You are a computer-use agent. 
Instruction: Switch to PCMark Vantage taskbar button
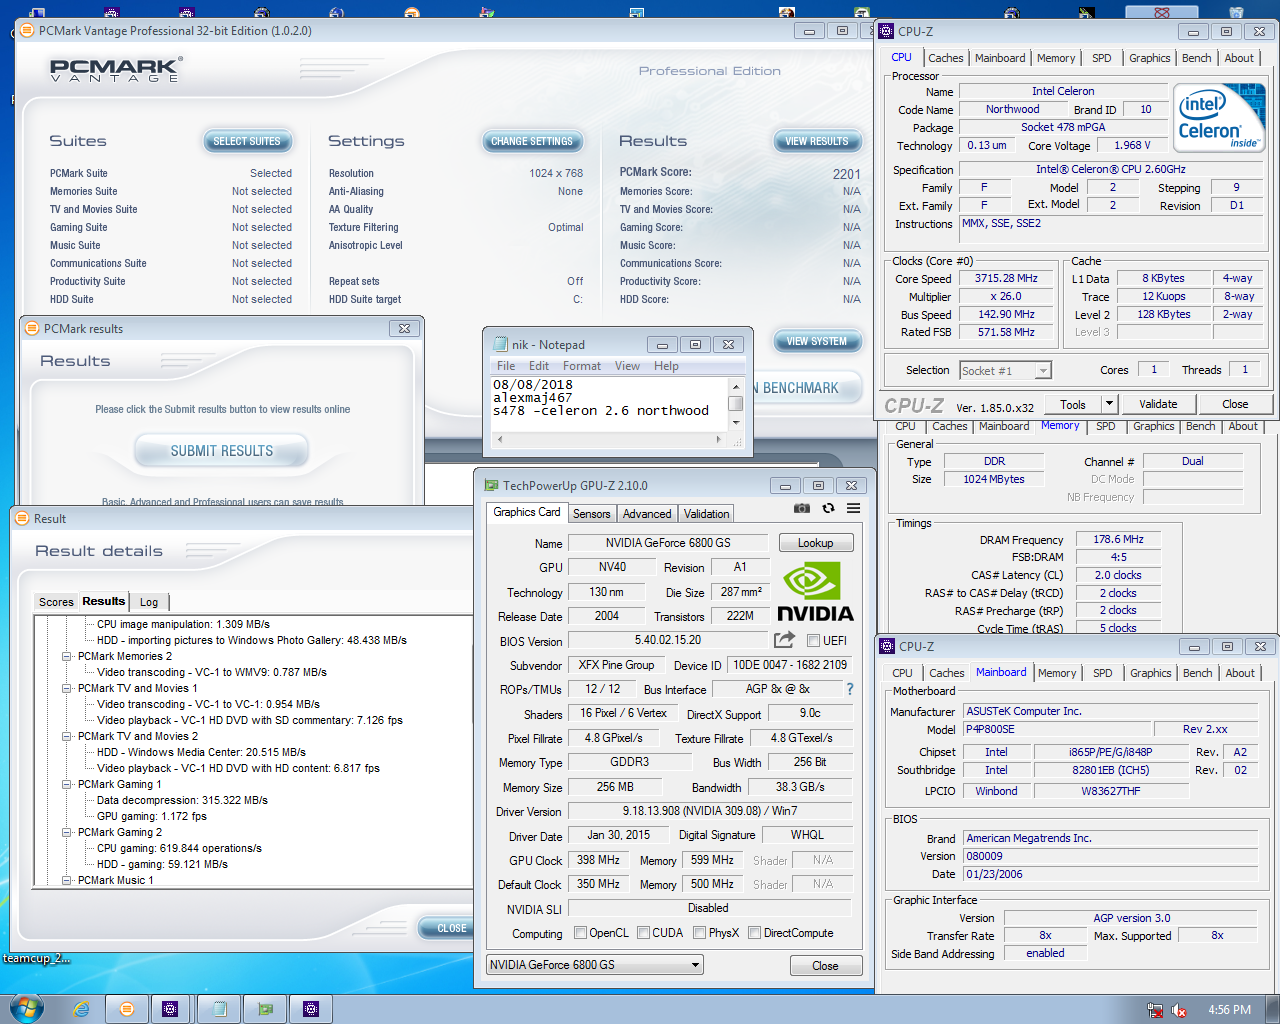(127, 1009)
